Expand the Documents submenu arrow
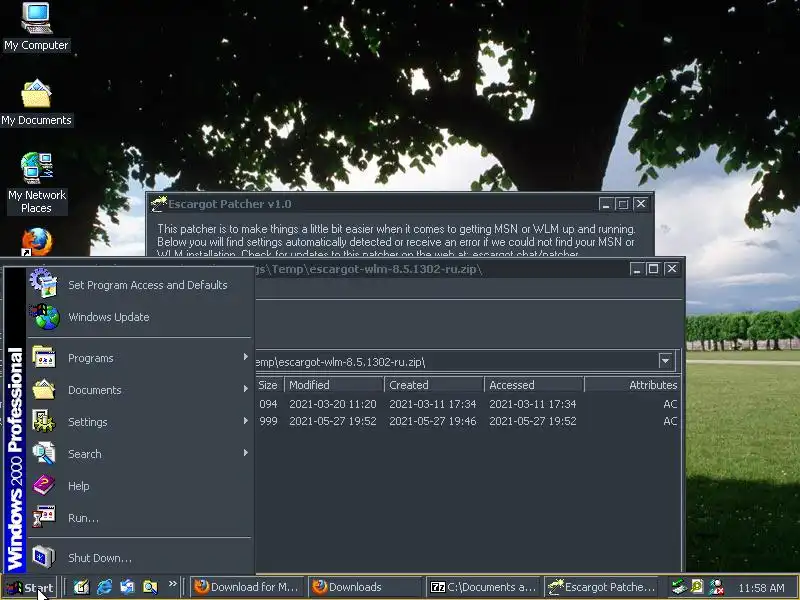The image size is (800, 600). tap(245, 389)
